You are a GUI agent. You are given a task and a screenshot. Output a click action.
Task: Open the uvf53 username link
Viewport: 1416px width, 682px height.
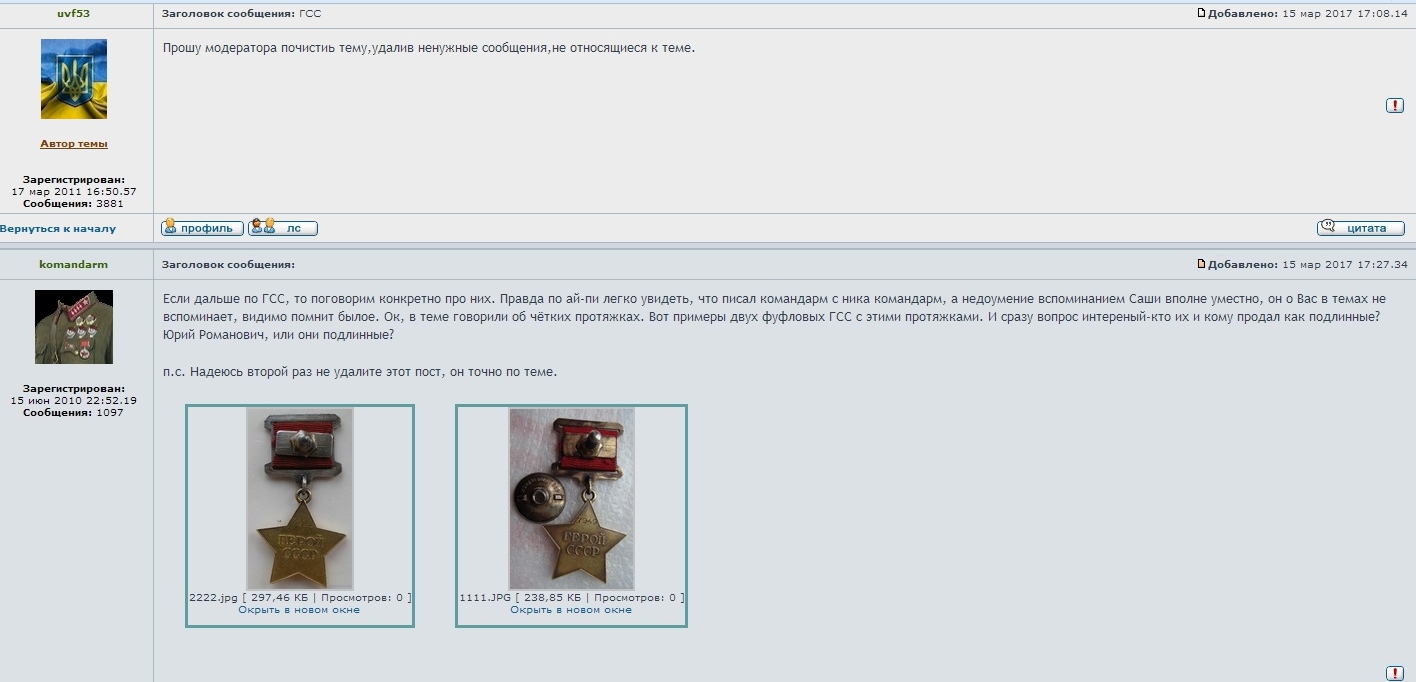(x=74, y=14)
